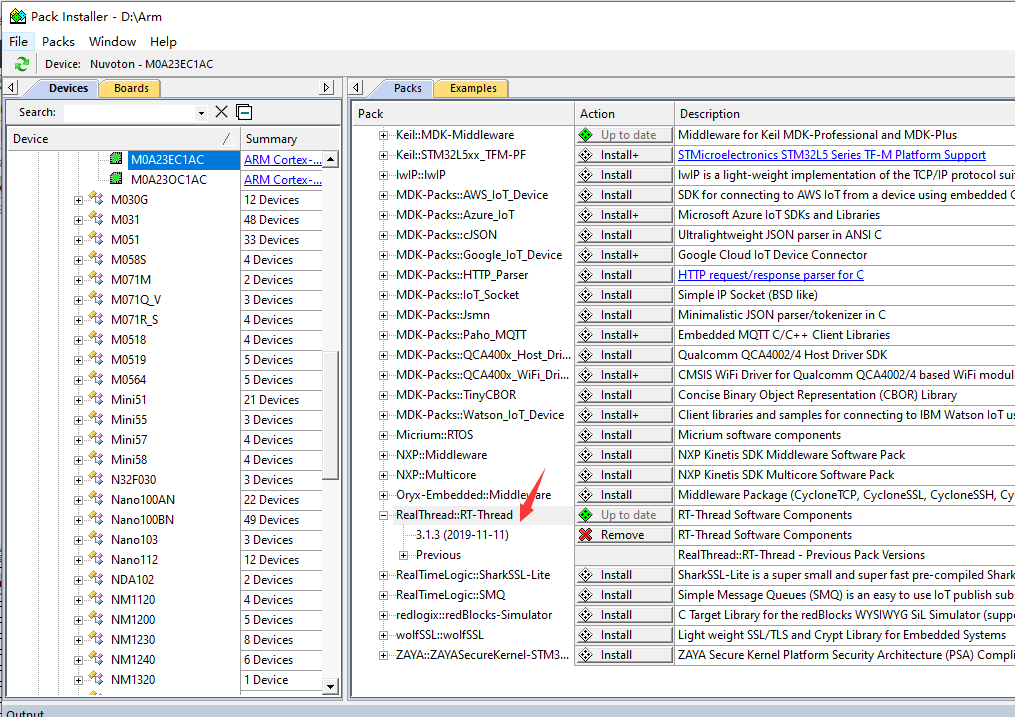Screen dimensions: 1015x717
Task: Select the Devices tab
Action: click(68, 88)
